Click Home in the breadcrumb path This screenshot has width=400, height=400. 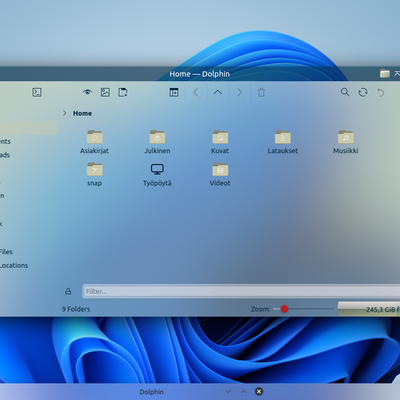point(82,113)
